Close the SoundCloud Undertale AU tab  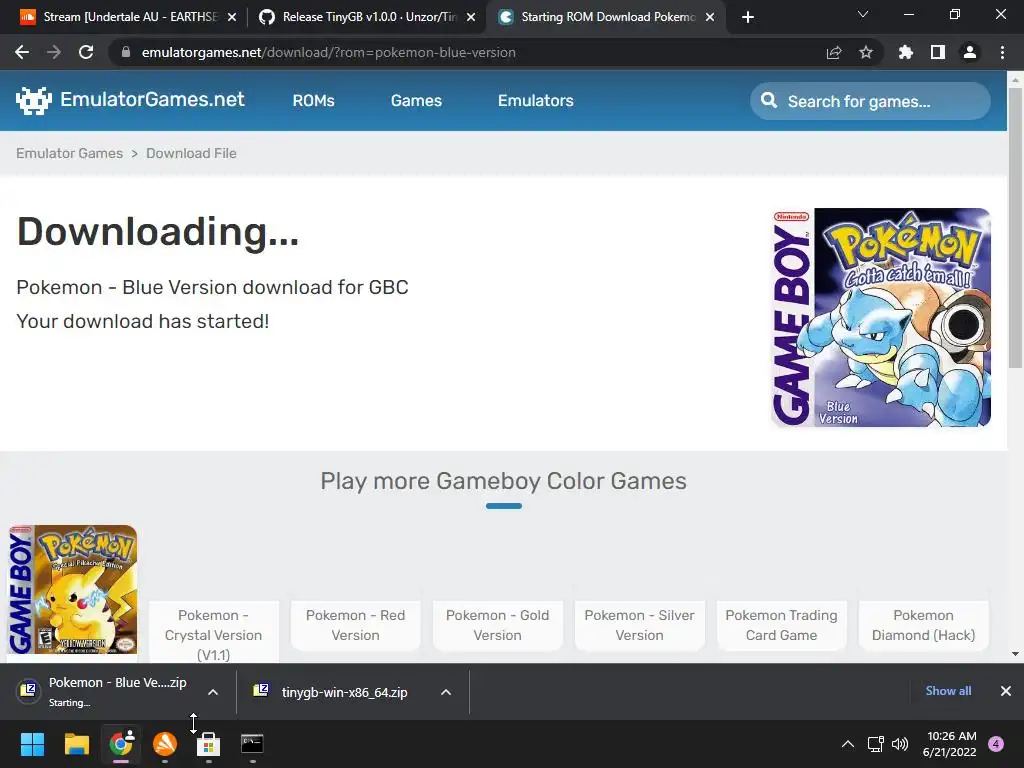point(232,17)
